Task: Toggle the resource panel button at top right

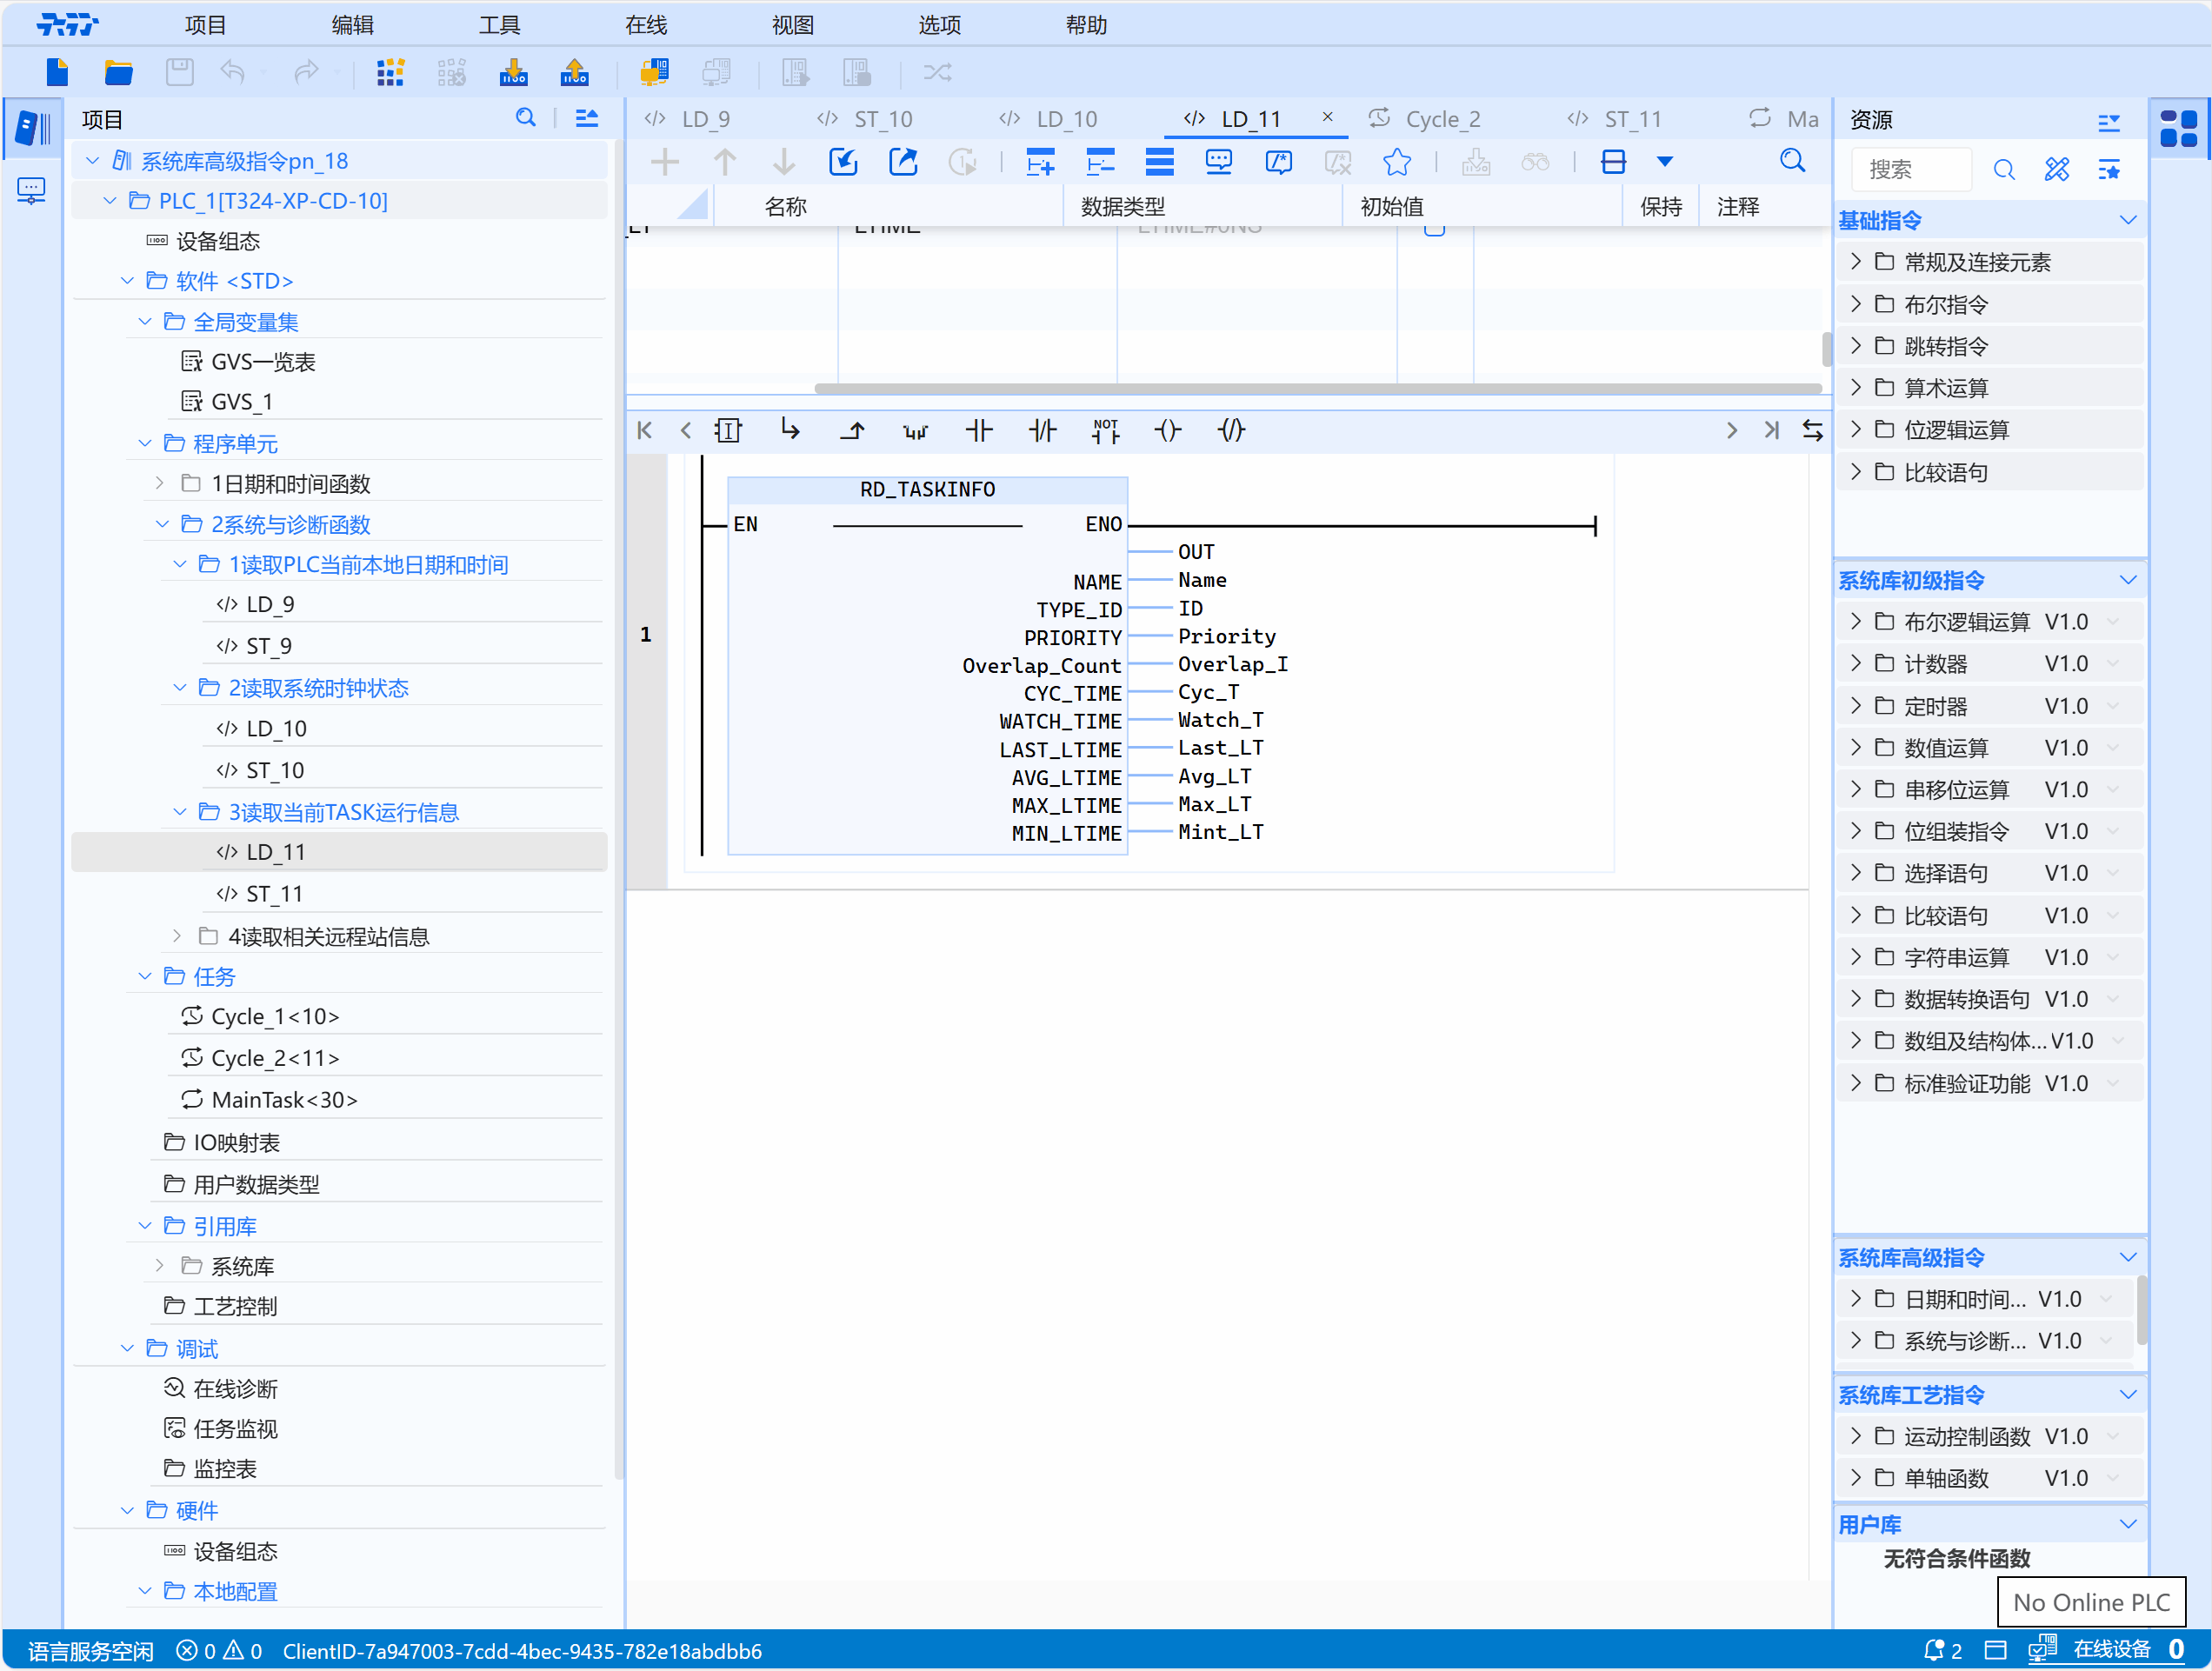Action: 2178,128
